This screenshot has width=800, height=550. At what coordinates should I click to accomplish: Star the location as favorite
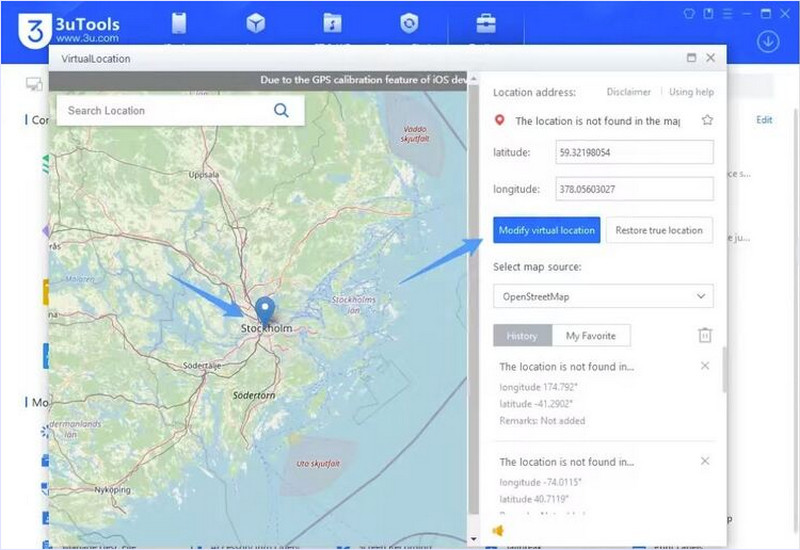[707, 120]
